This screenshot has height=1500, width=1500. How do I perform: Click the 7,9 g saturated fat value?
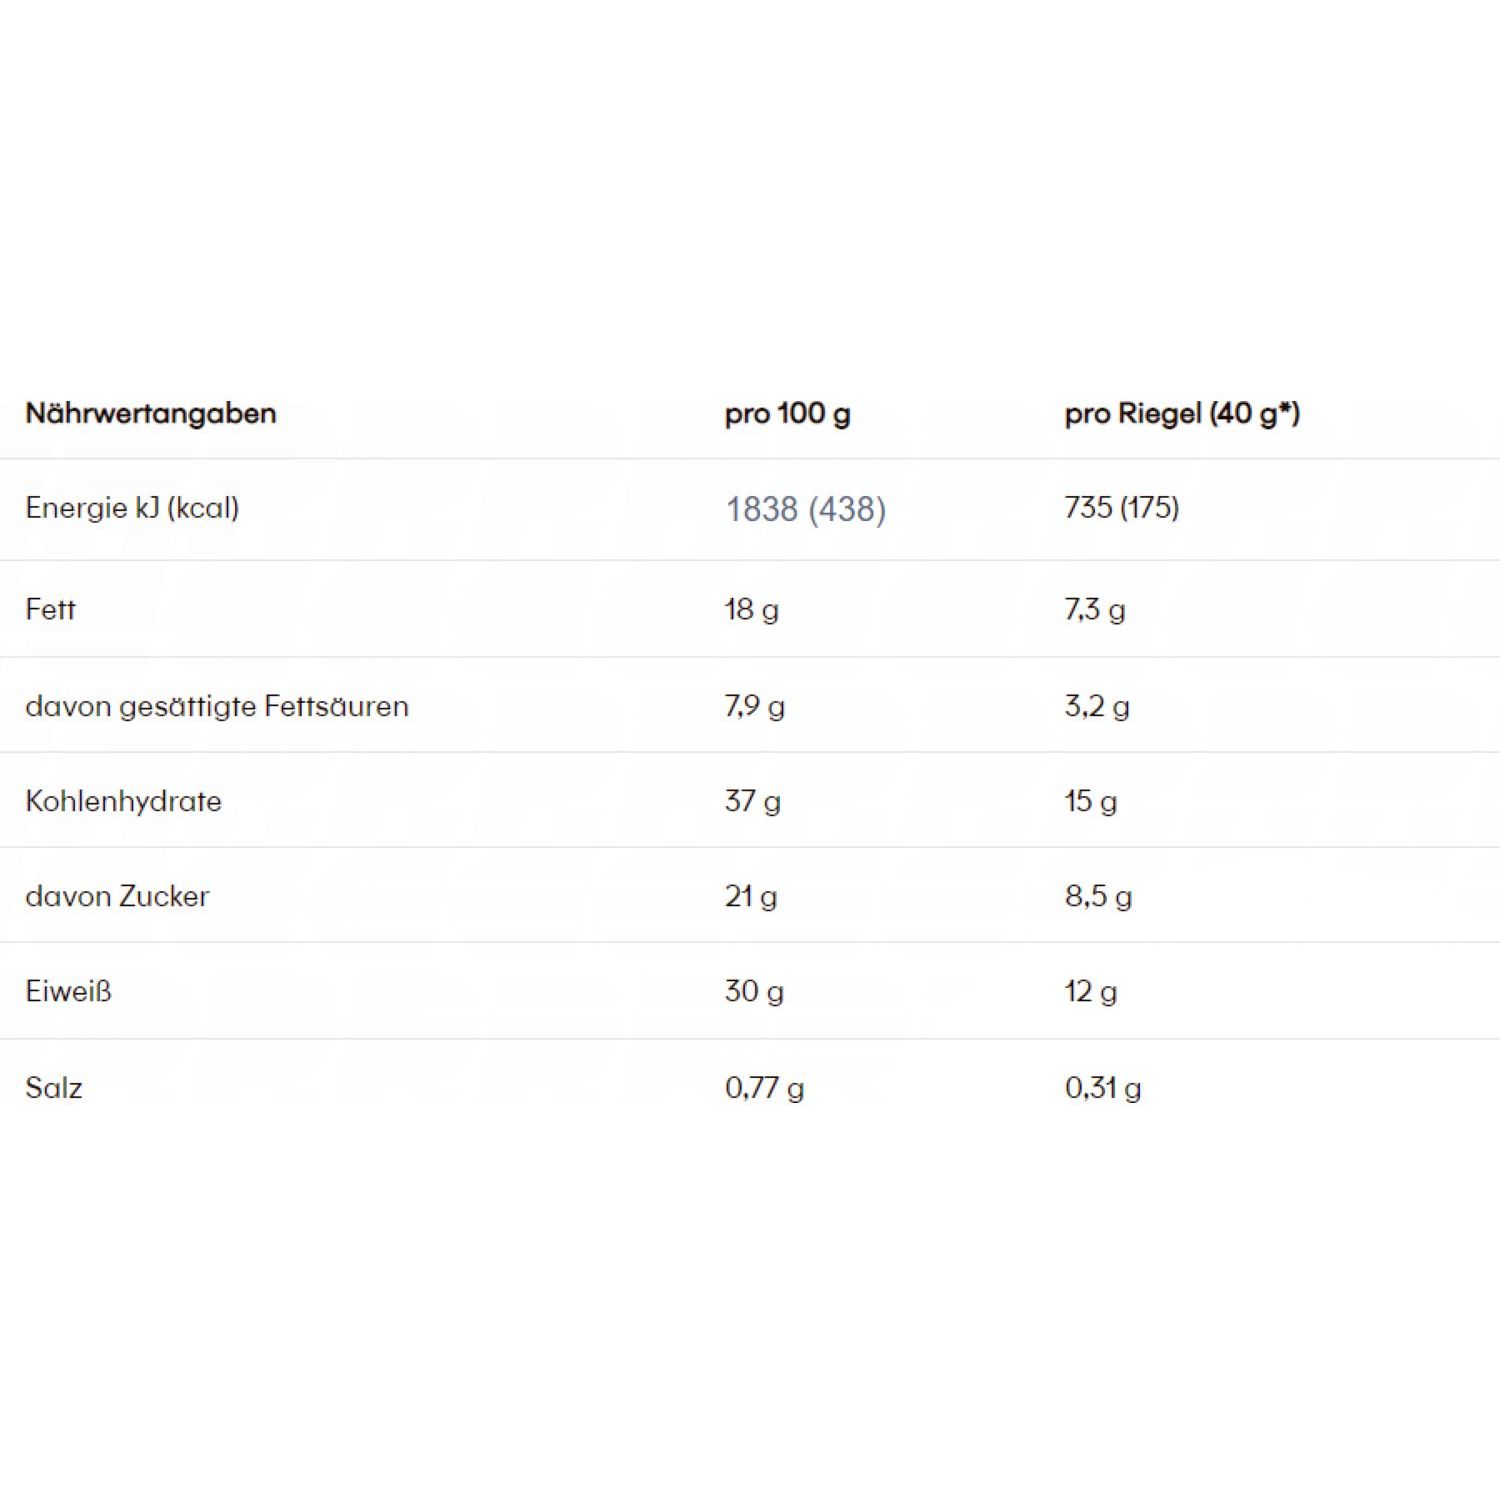tap(754, 706)
